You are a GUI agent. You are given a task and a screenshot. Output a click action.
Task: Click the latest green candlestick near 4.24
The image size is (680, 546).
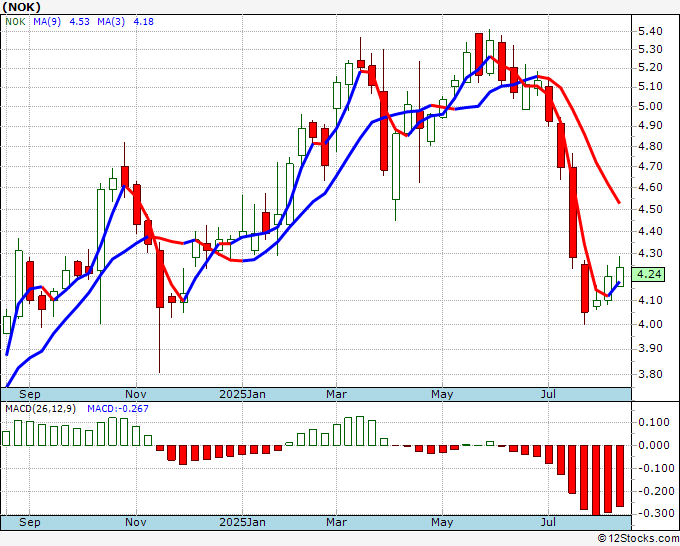pos(620,277)
